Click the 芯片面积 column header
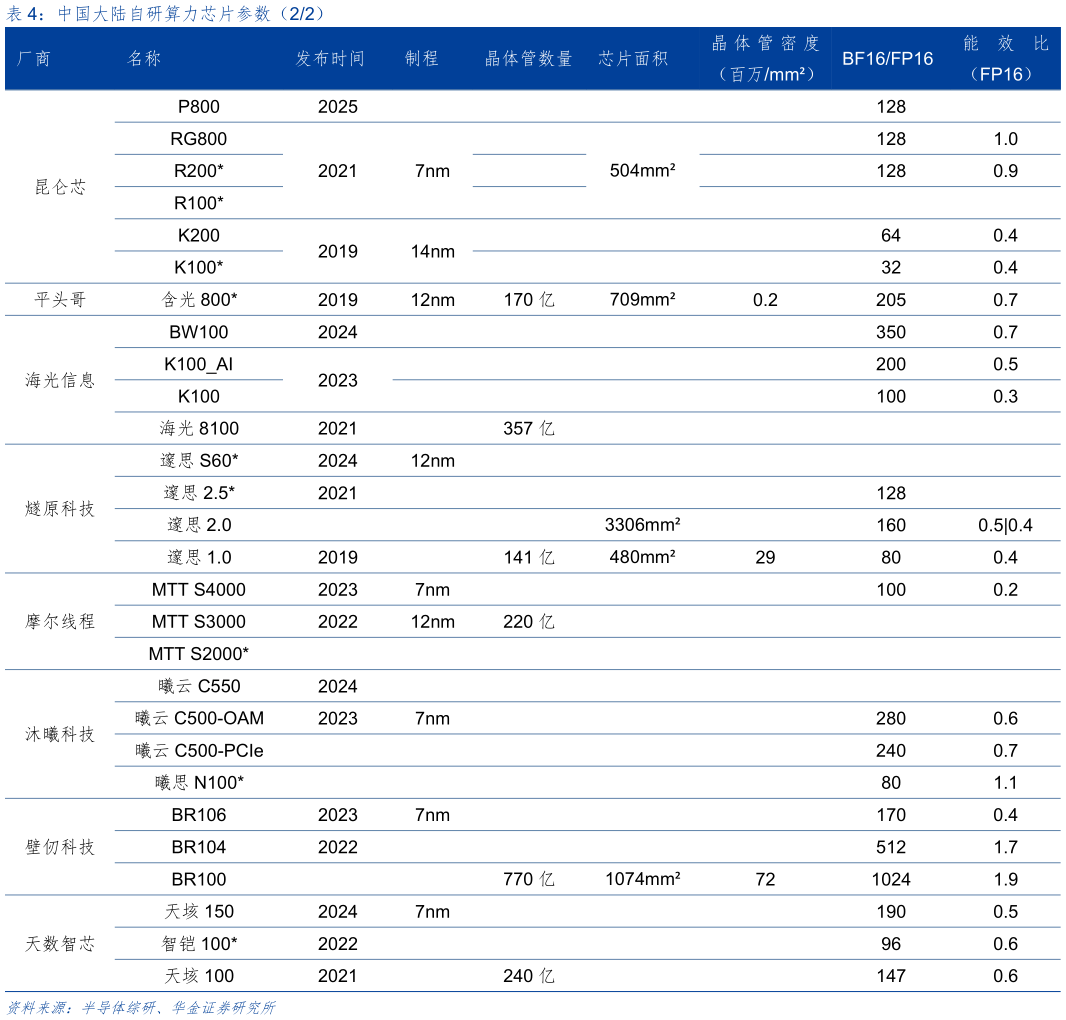The image size is (1066, 1020). pyautogui.click(x=633, y=59)
